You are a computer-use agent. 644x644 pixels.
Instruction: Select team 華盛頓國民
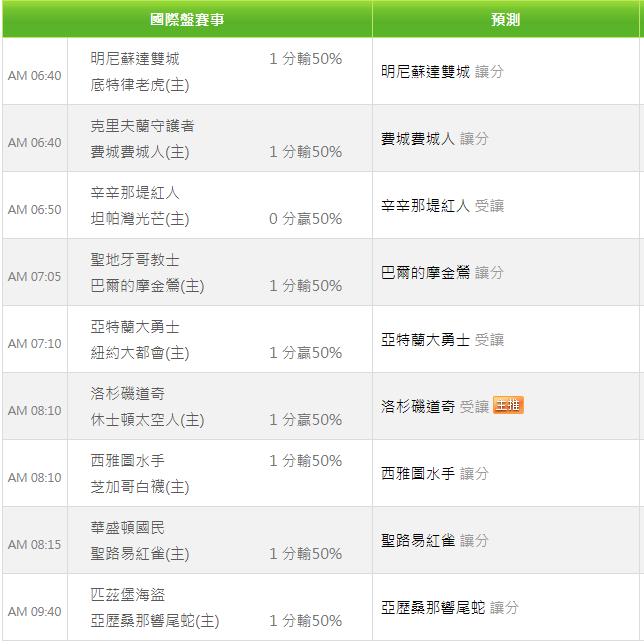(128, 527)
